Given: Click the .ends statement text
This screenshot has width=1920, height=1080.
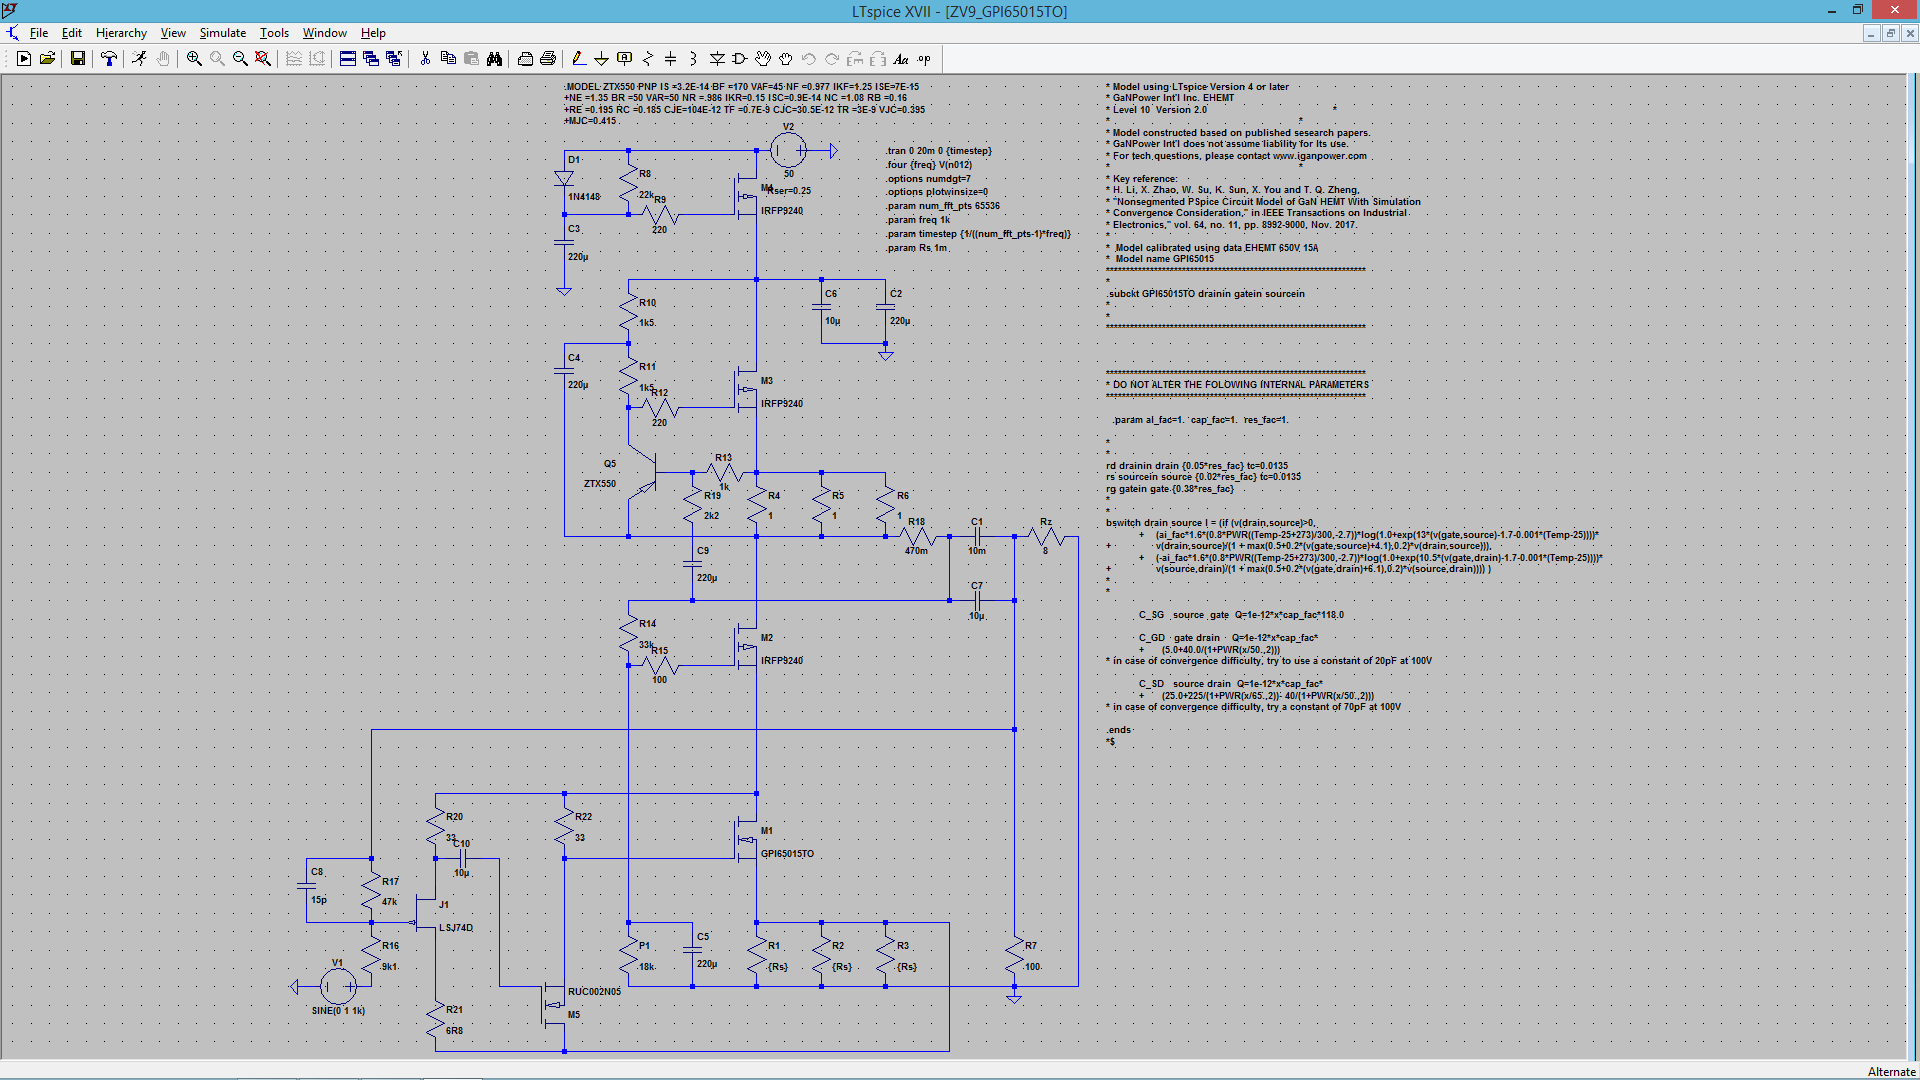Looking at the screenshot, I should [x=1119, y=730].
